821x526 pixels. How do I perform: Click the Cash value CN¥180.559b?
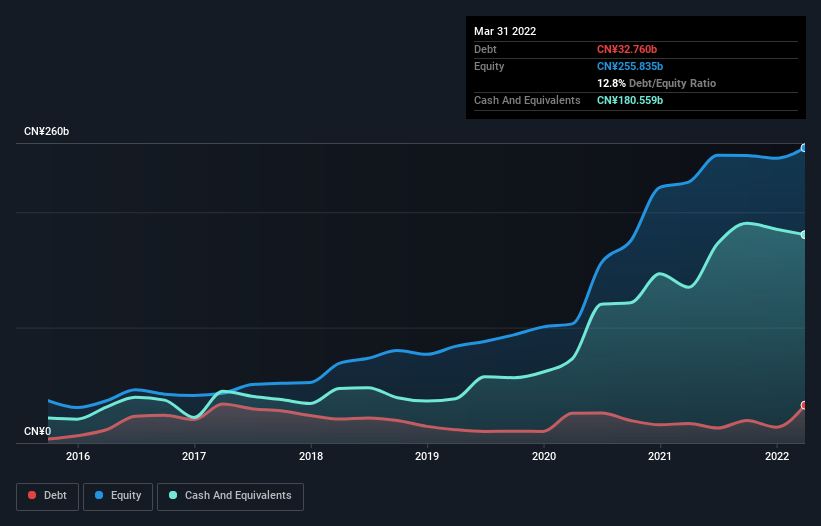point(630,100)
